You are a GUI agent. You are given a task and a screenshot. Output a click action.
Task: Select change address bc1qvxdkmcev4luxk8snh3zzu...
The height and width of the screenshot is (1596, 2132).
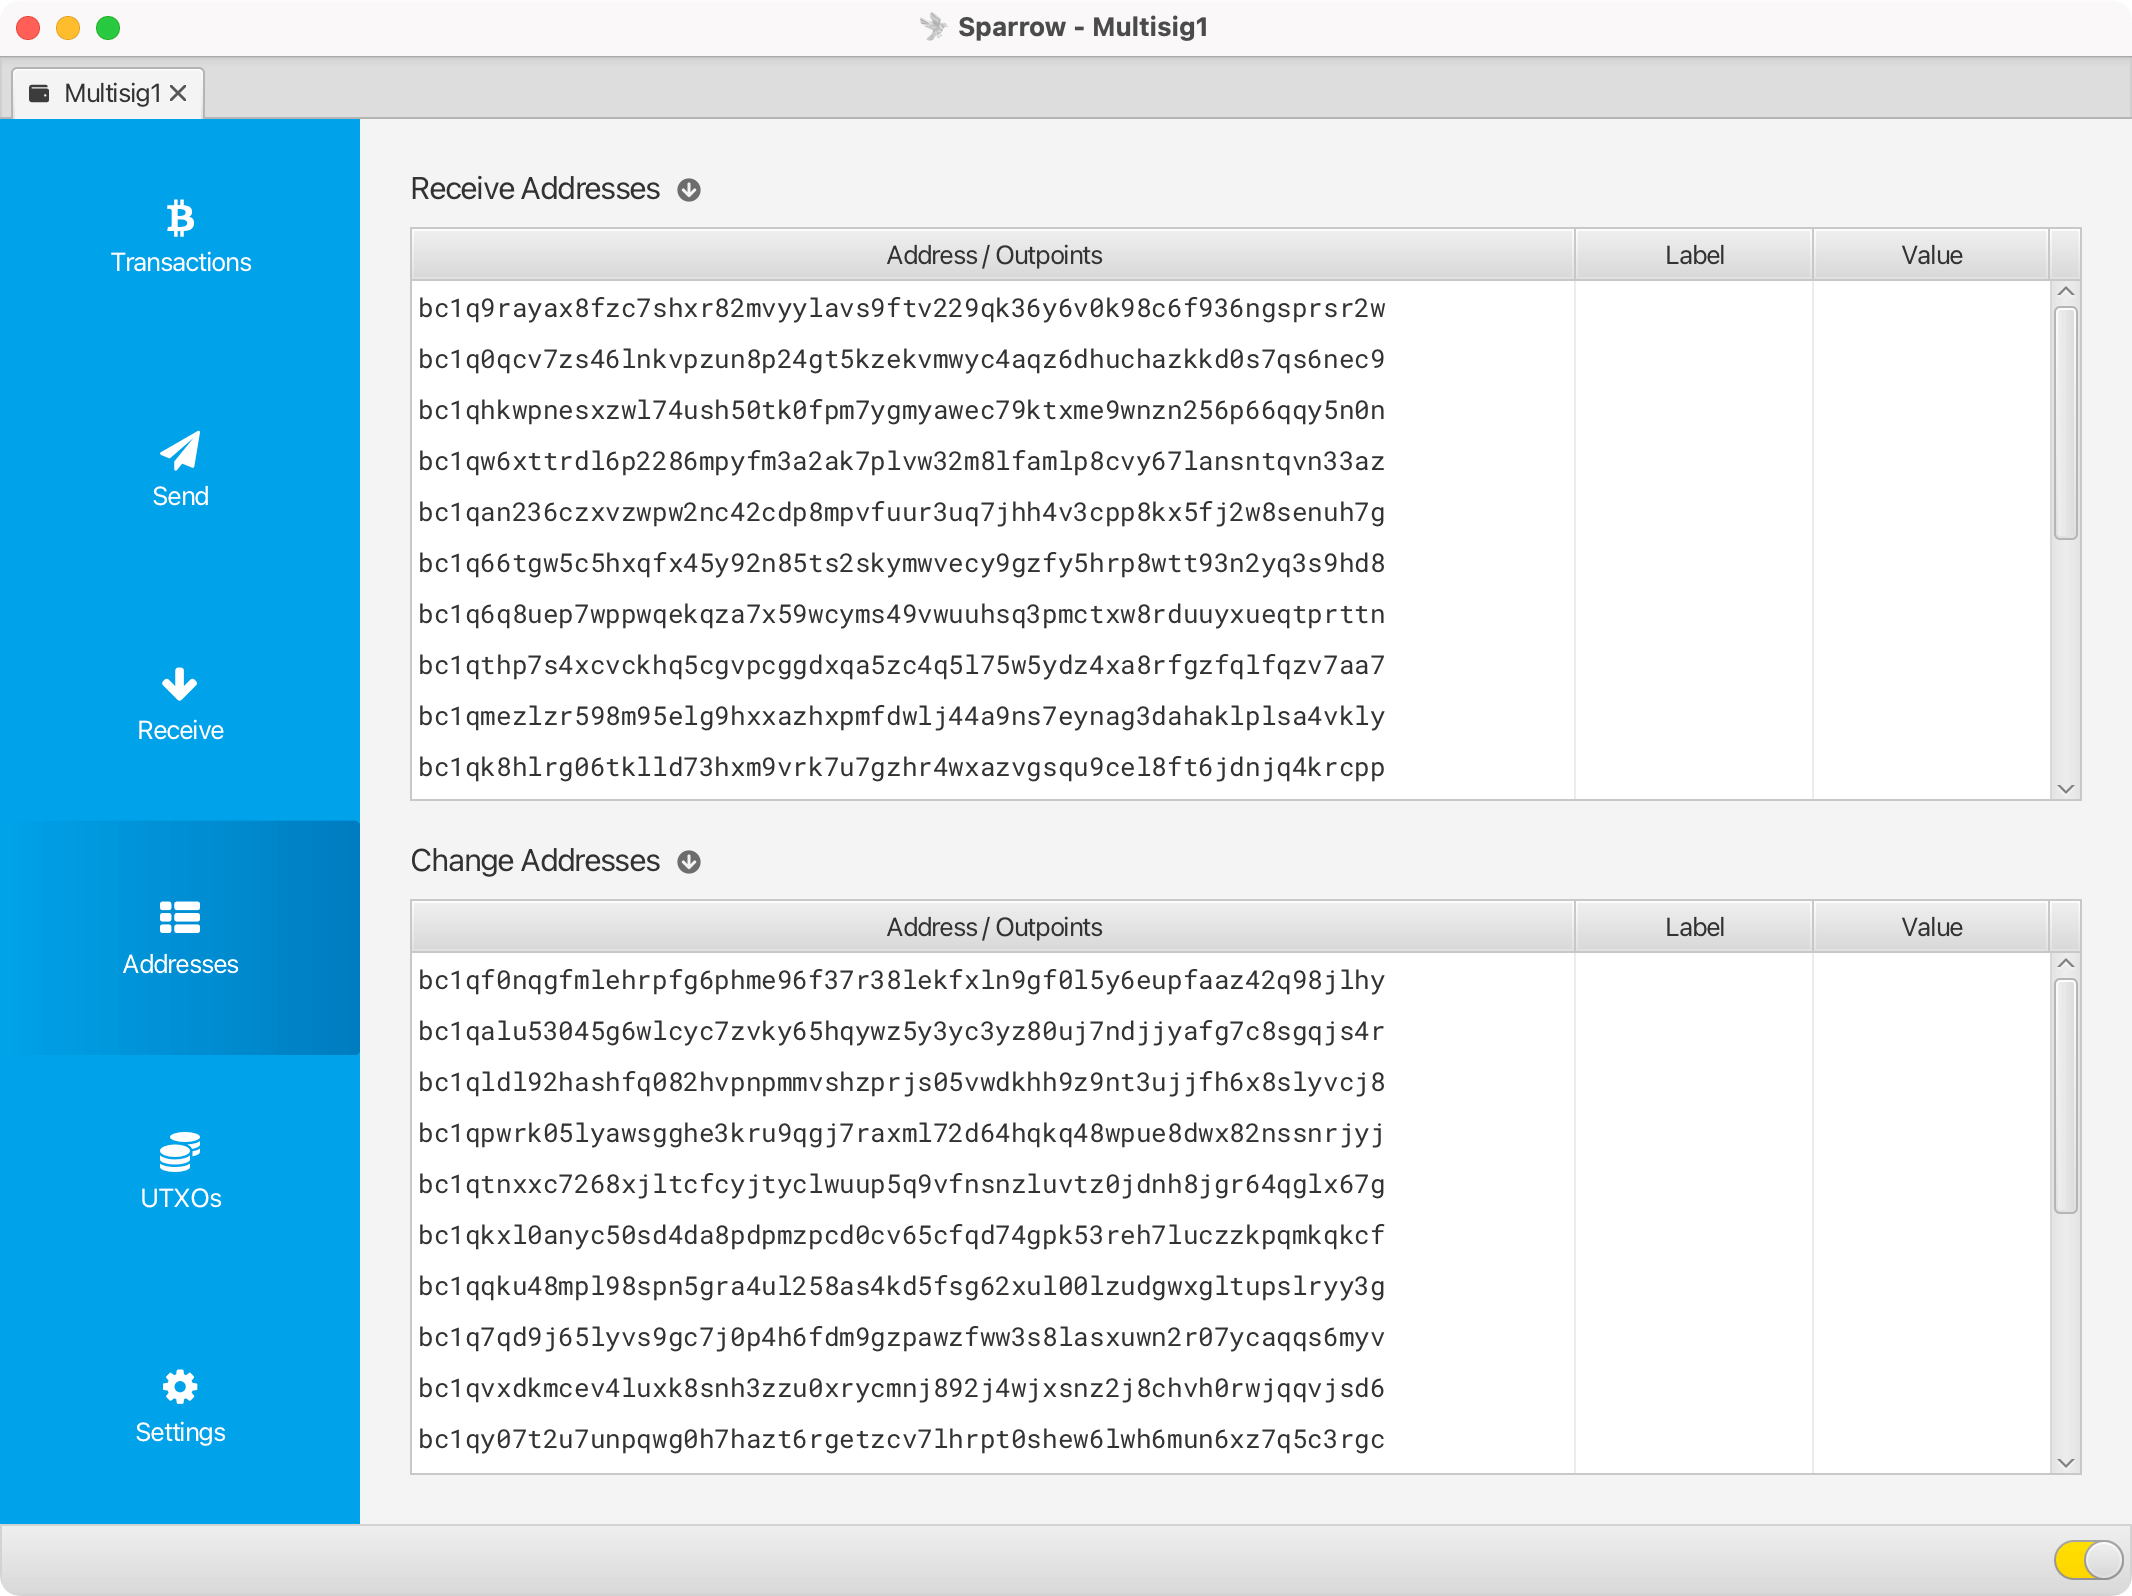901,1388
